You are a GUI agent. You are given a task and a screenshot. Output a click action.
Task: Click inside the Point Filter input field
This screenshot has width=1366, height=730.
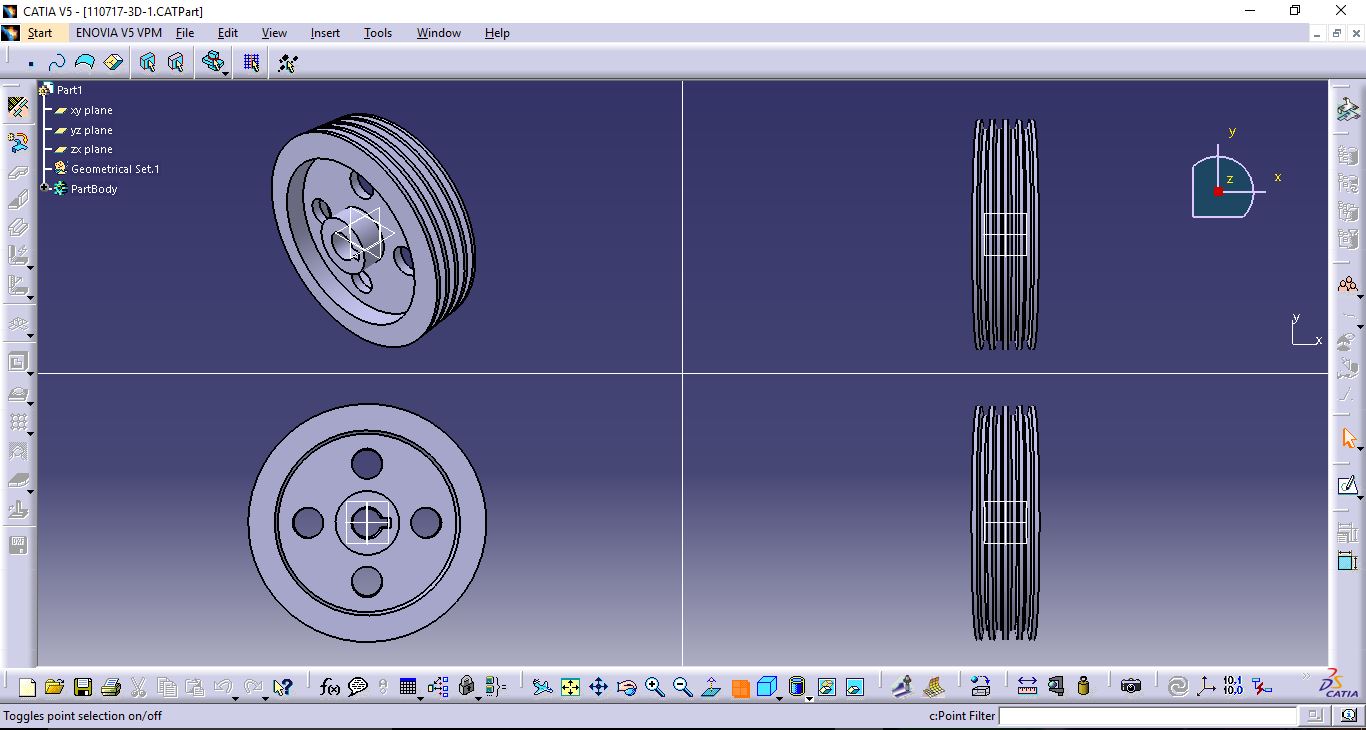1150,716
